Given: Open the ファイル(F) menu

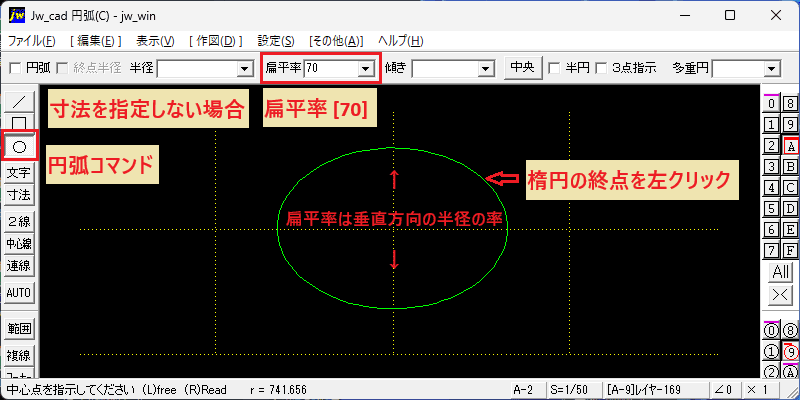Looking at the screenshot, I should pyautogui.click(x=32, y=41).
